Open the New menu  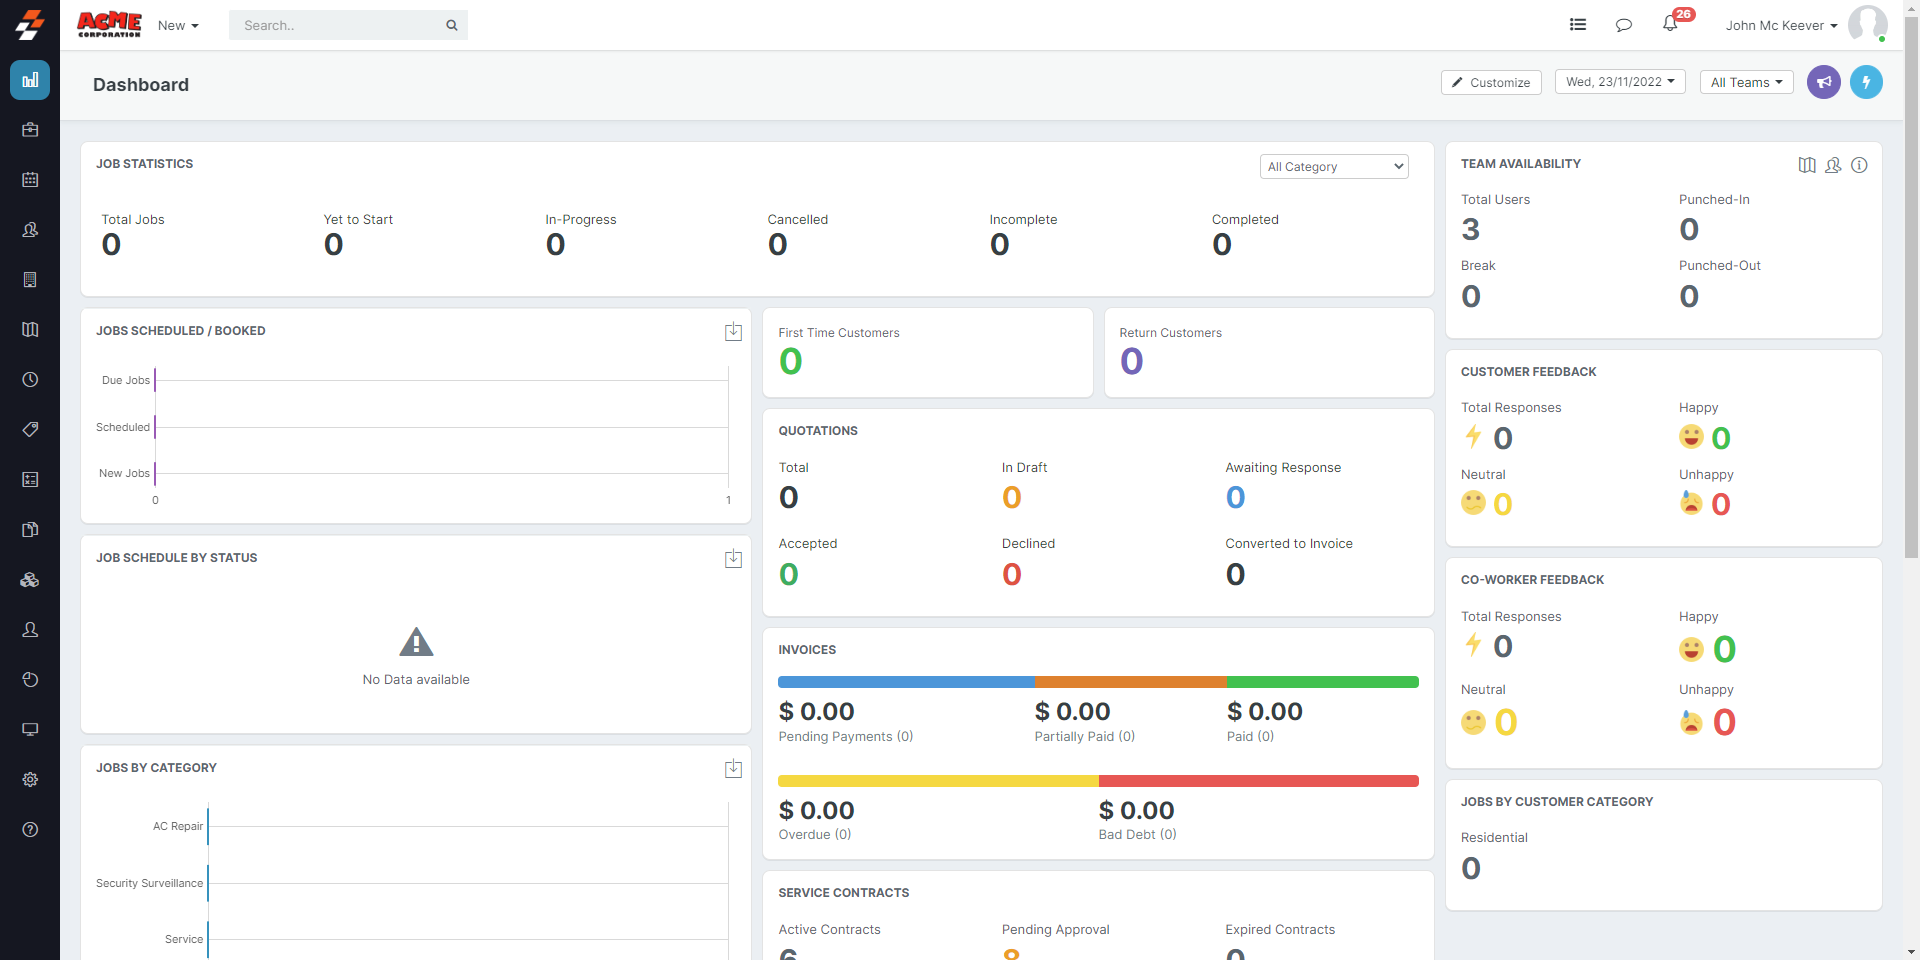(x=178, y=25)
